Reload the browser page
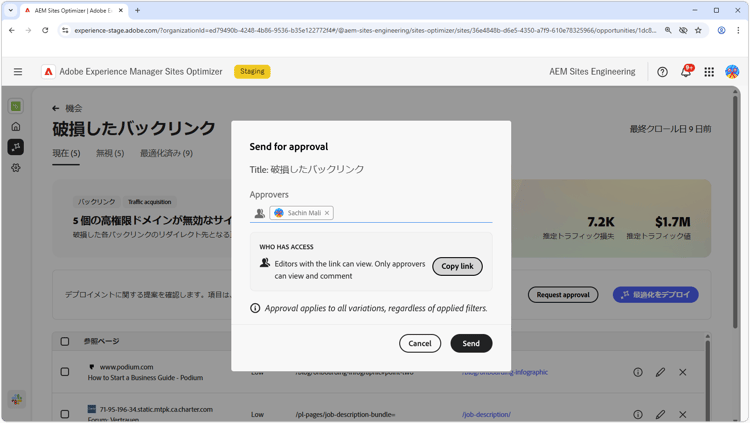The width and height of the screenshot is (750, 423). click(45, 30)
